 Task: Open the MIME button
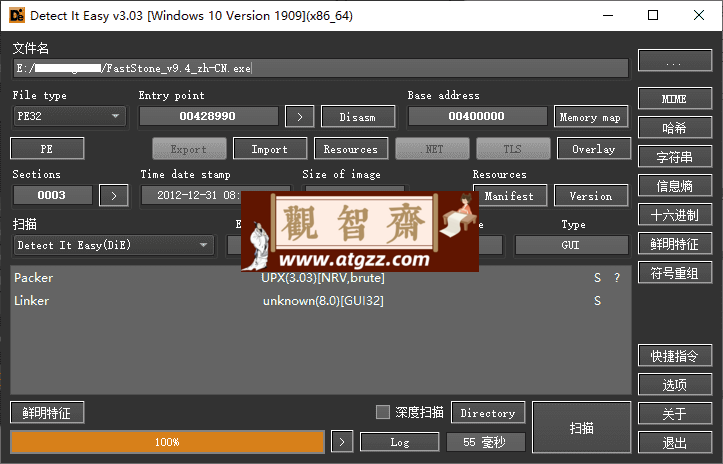(675, 99)
